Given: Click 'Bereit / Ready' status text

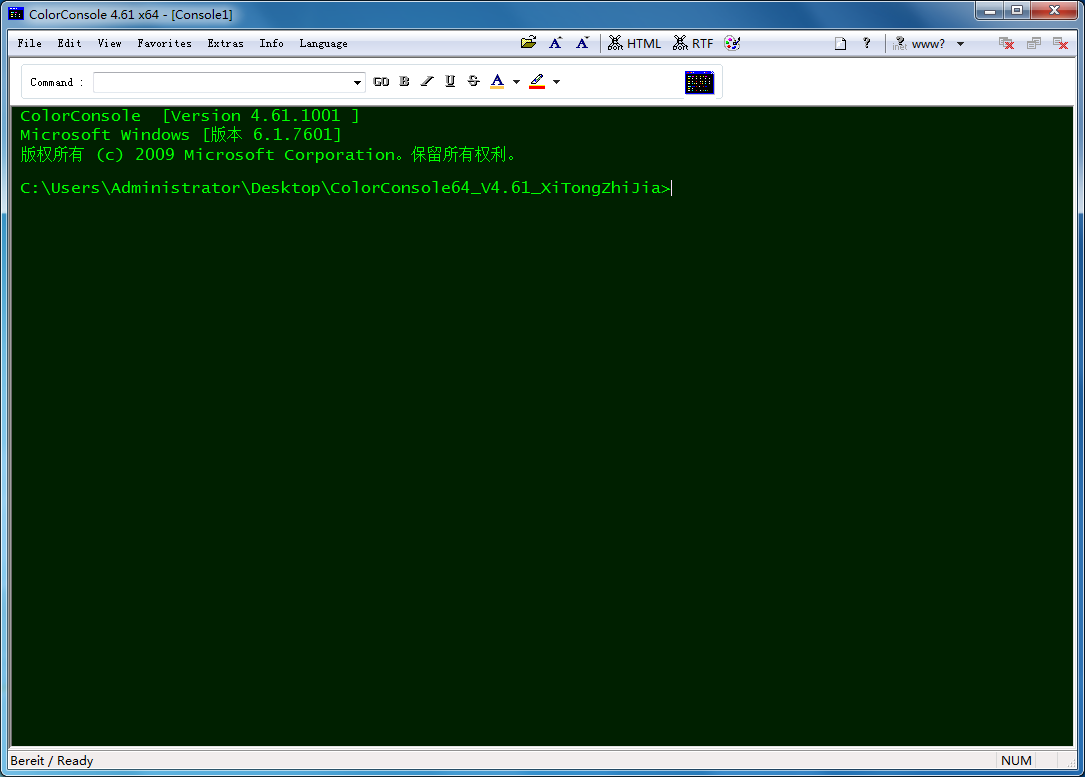Looking at the screenshot, I should point(52,760).
